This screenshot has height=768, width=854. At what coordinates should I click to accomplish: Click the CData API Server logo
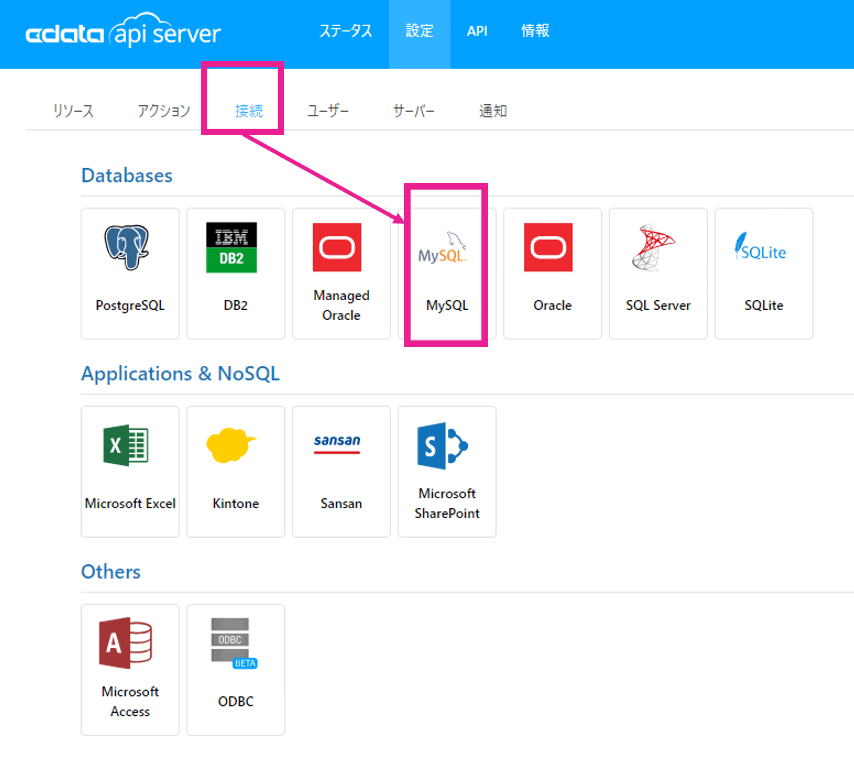click(123, 32)
